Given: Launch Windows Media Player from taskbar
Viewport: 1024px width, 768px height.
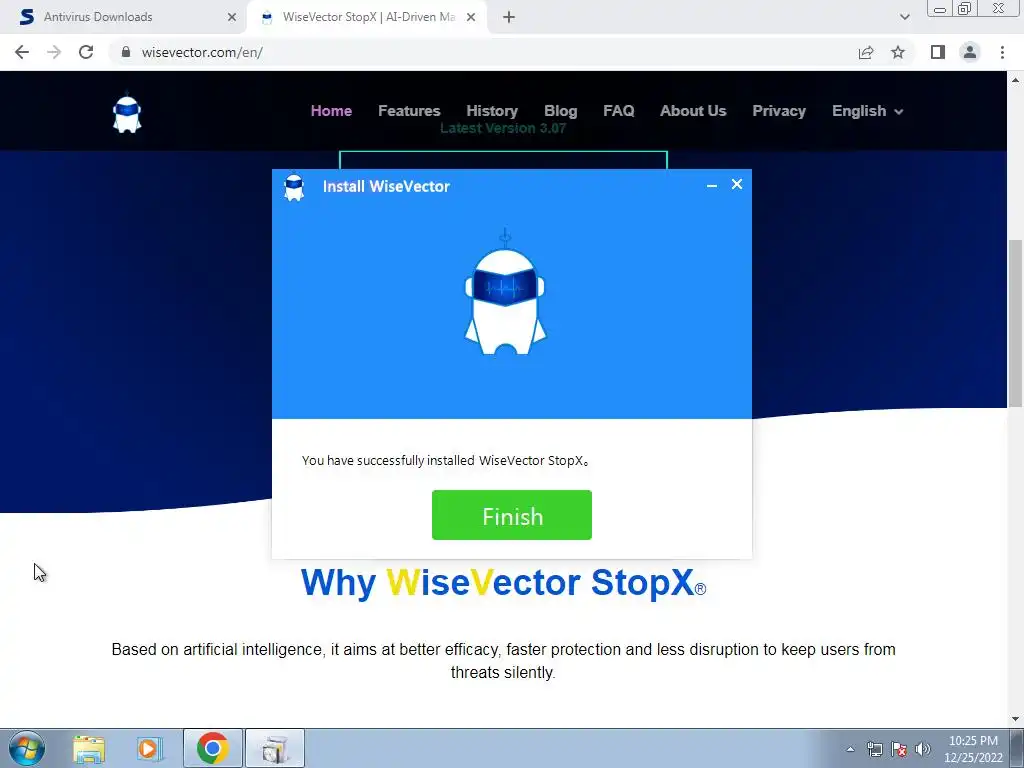Looking at the screenshot, I should [x=150, y=749].
